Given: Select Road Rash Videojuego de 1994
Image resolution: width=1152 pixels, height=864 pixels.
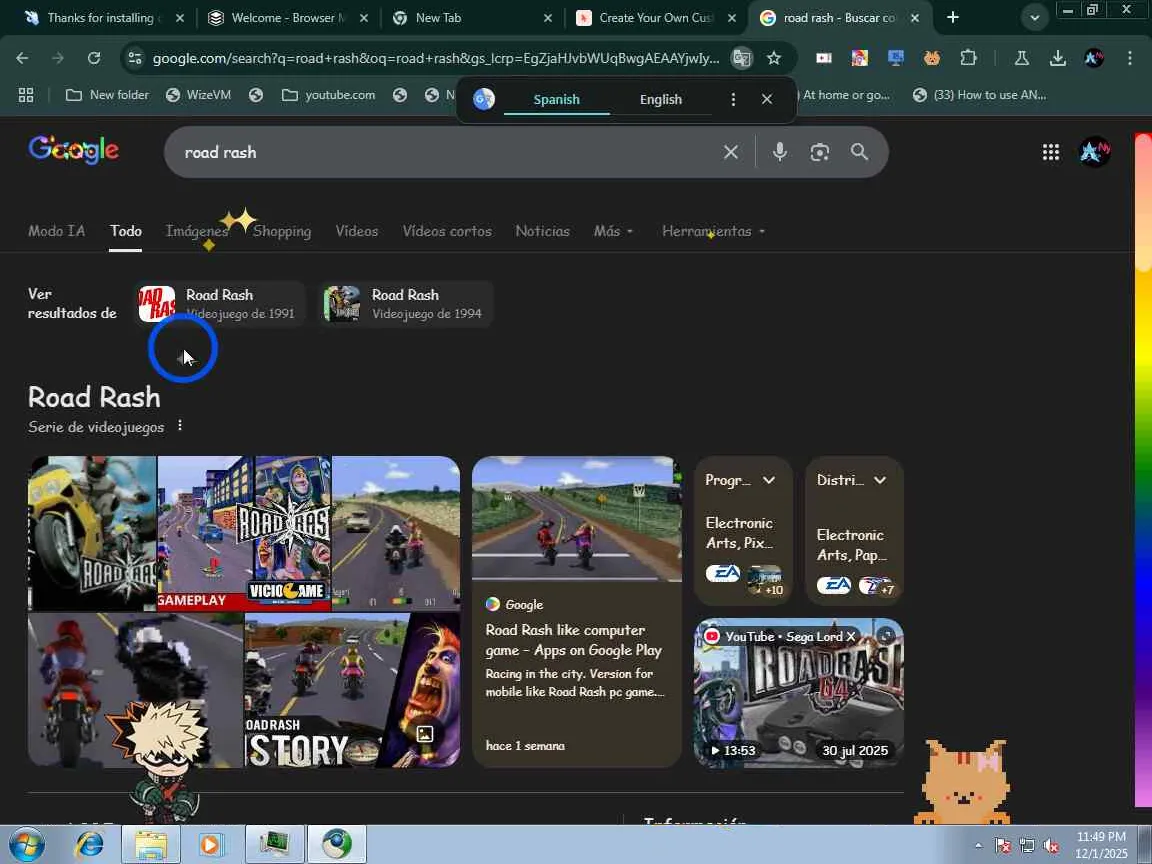Looking at the screenshot, I should [x=406, y=303].
